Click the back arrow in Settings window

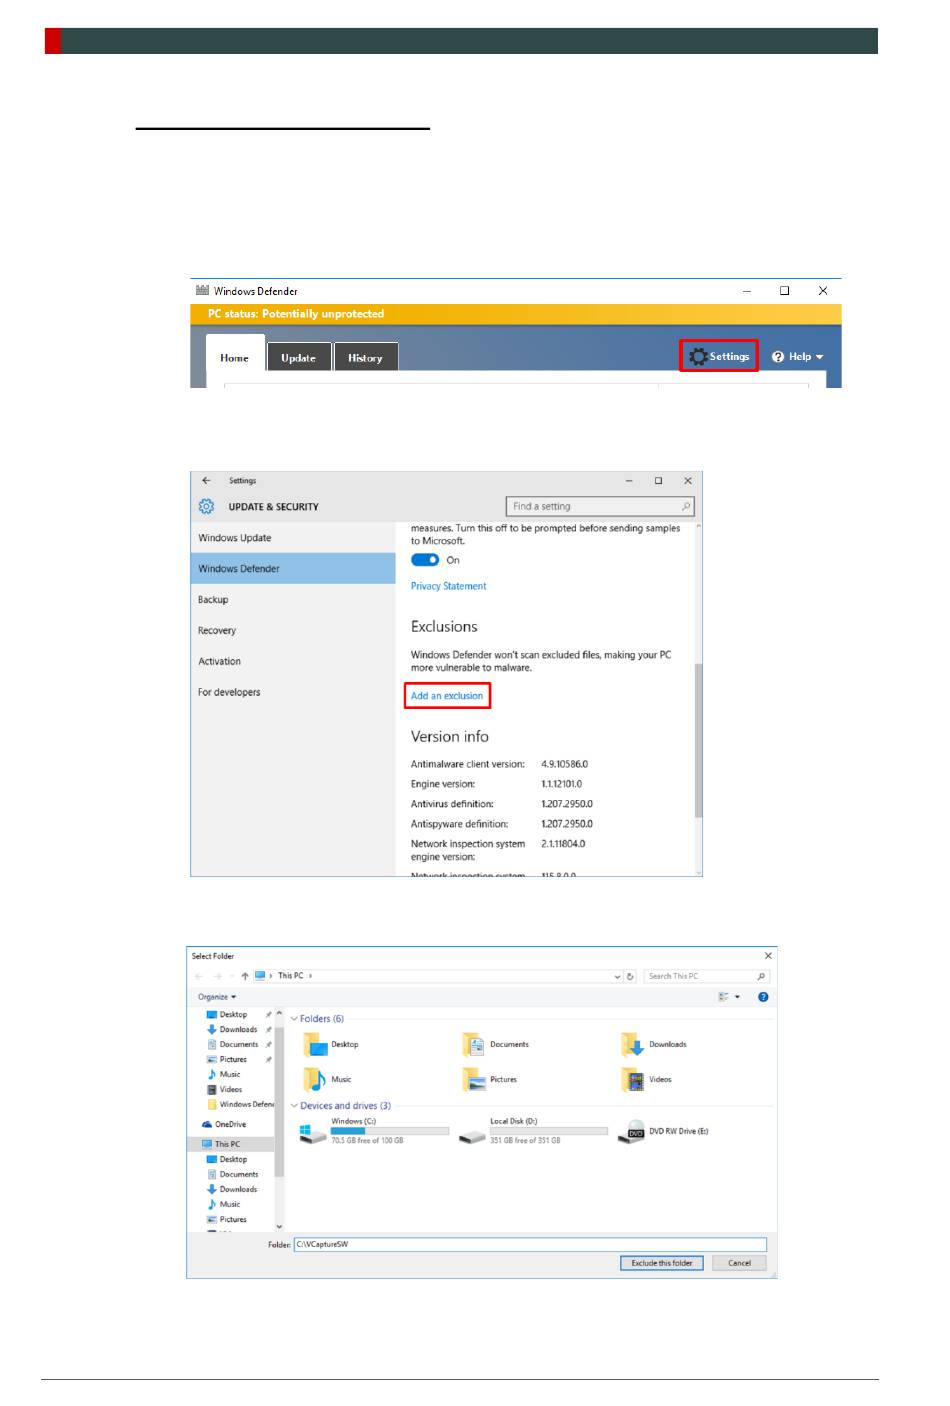[x=206, y=481]
